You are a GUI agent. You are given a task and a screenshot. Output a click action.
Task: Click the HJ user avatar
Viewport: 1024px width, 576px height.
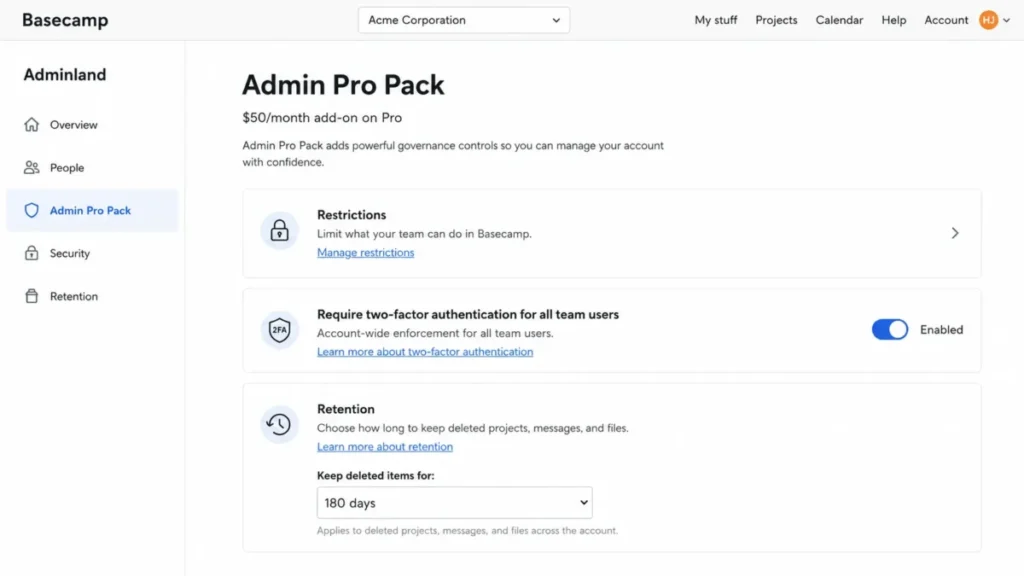(x=989, y=20)
